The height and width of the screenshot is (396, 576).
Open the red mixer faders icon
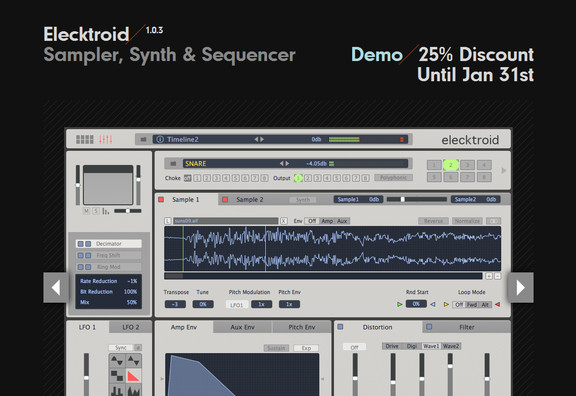pos(105,140)
